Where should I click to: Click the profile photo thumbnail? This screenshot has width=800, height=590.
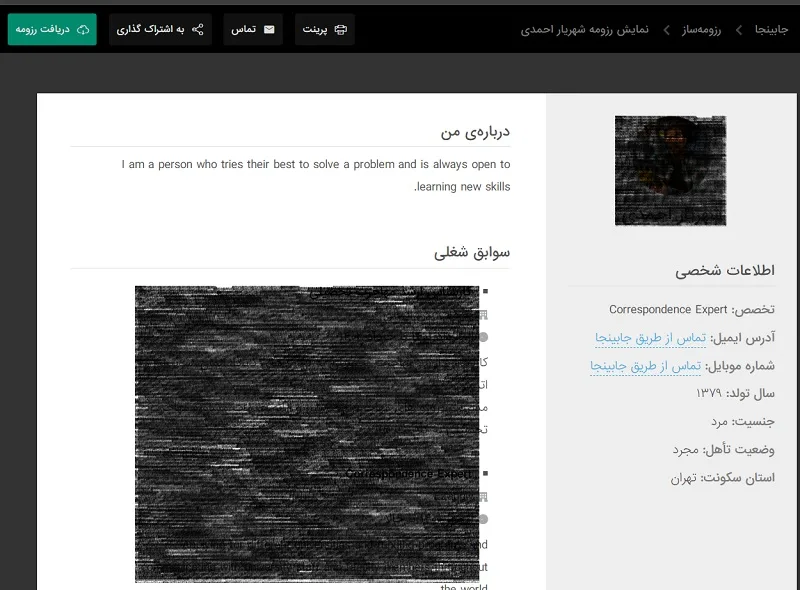click(x=670, y=170)
